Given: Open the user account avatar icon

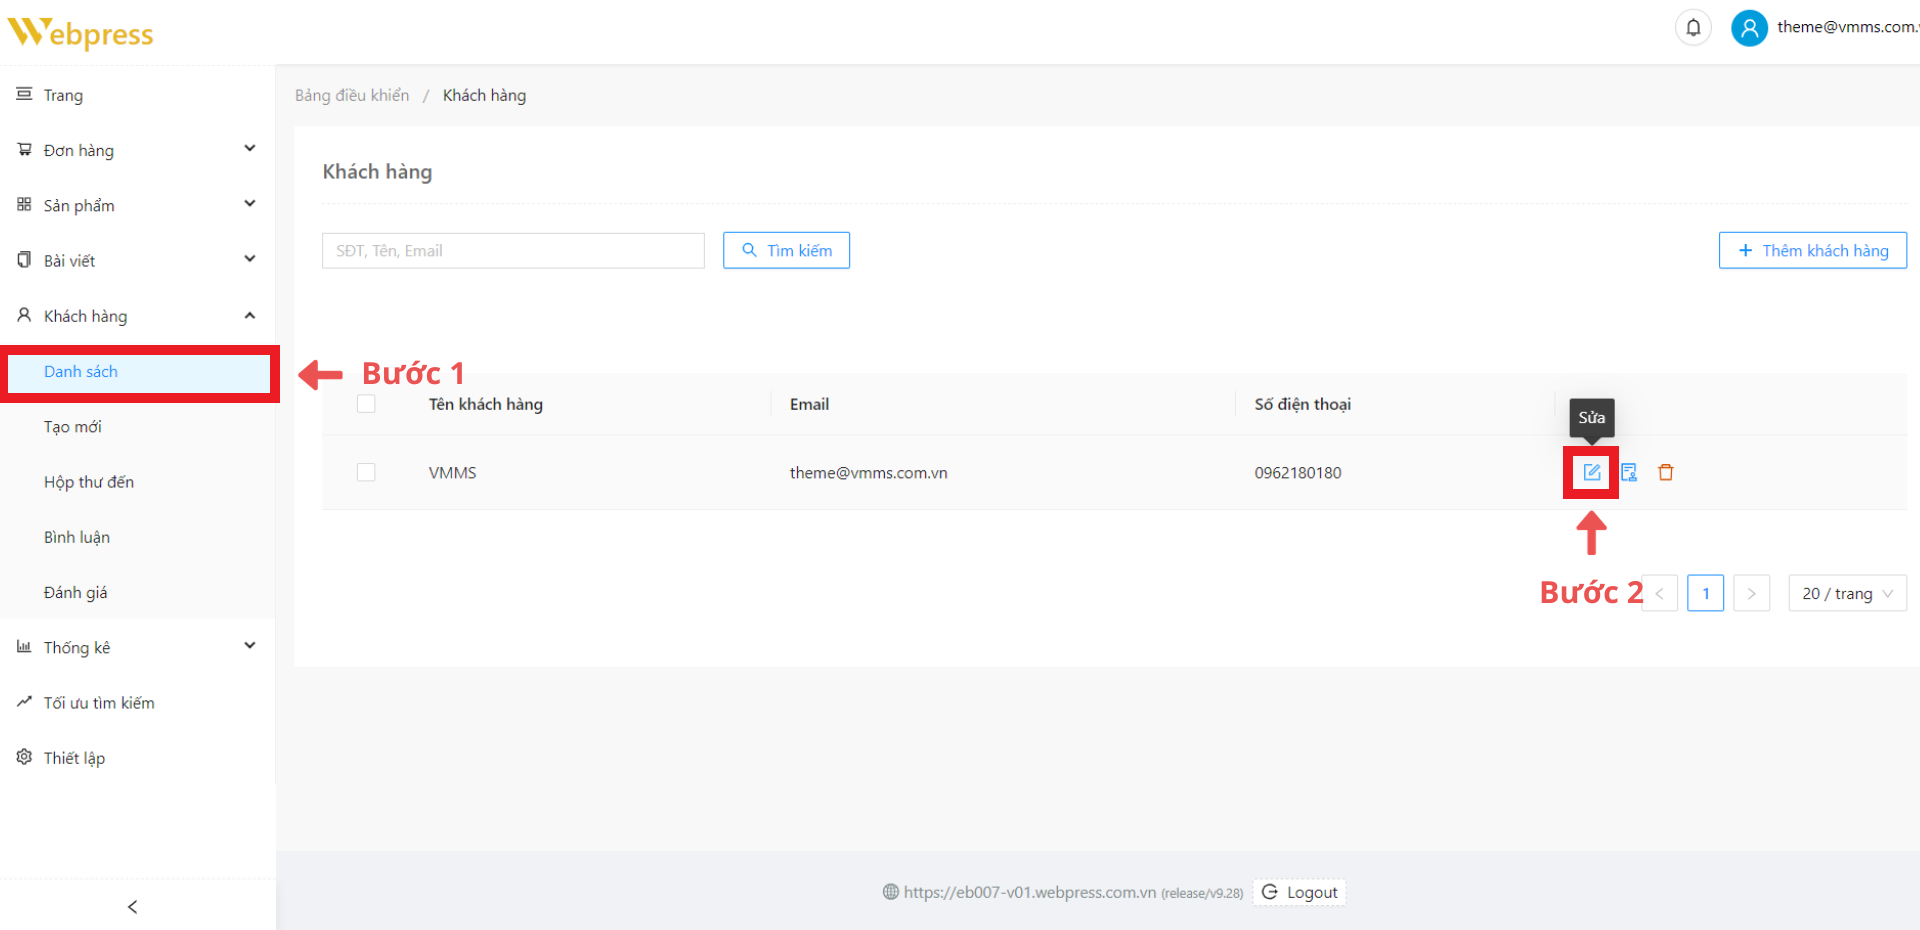Looking at the screenshot, I should (x=1749, y=28).
